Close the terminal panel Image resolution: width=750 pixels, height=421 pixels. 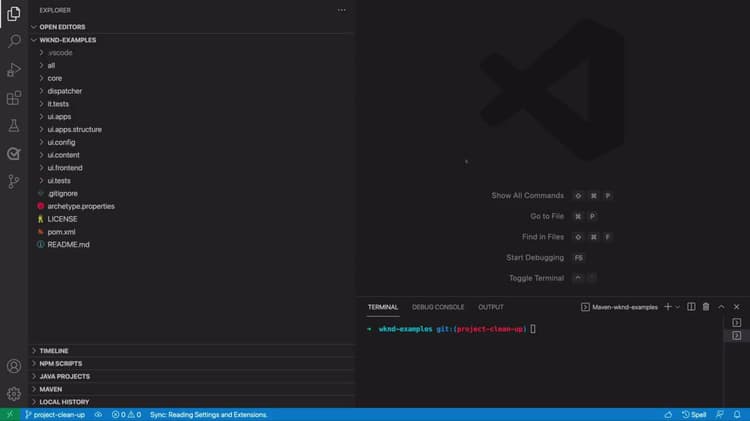737,307
